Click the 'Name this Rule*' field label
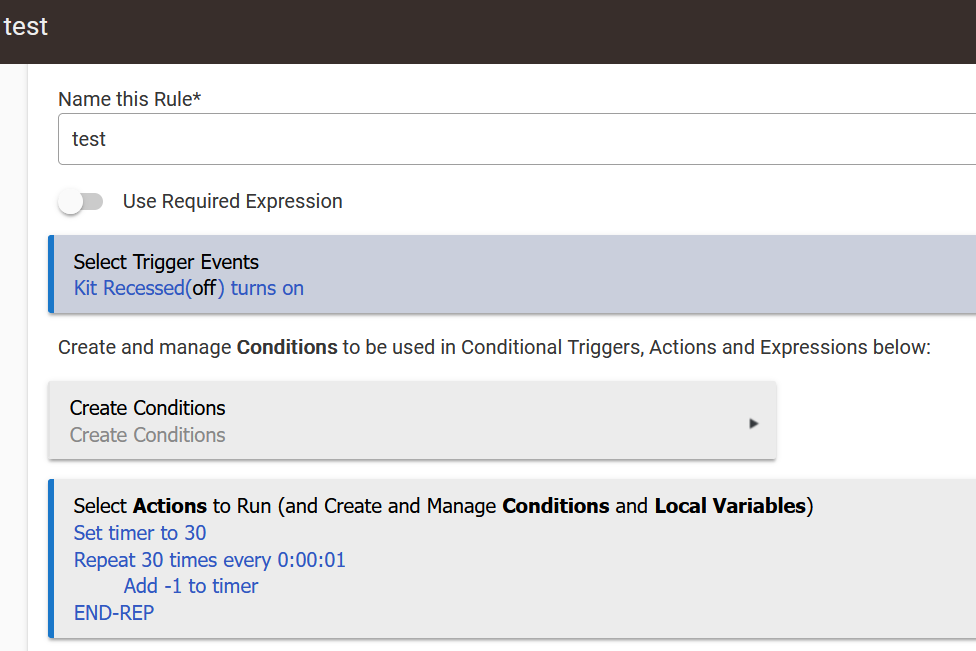The image size is (976, 651). [x=129, y=99]
